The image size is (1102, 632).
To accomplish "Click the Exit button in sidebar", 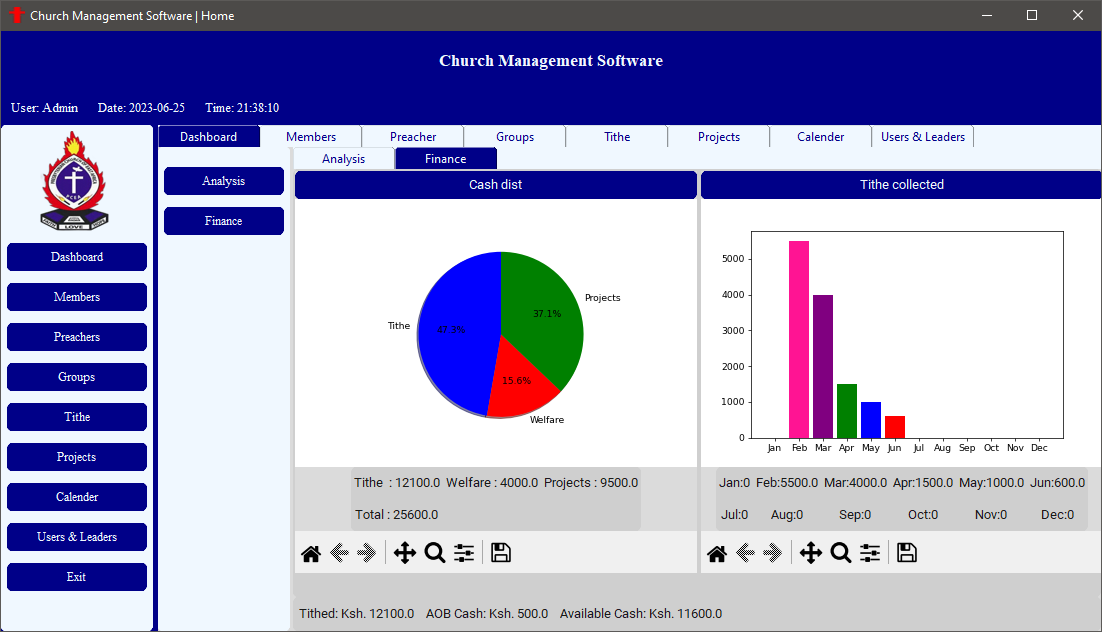I will coord(77,577).
